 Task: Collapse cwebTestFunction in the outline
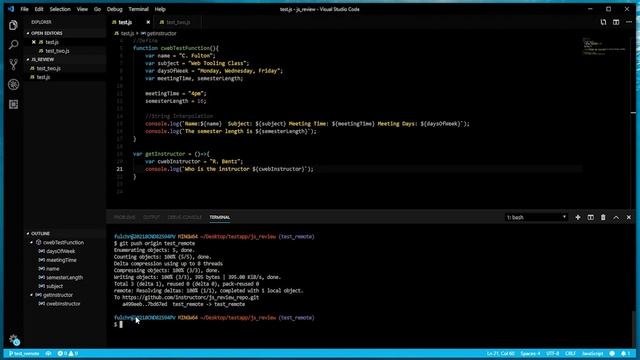pyautogui.click(x=31, y=242)
